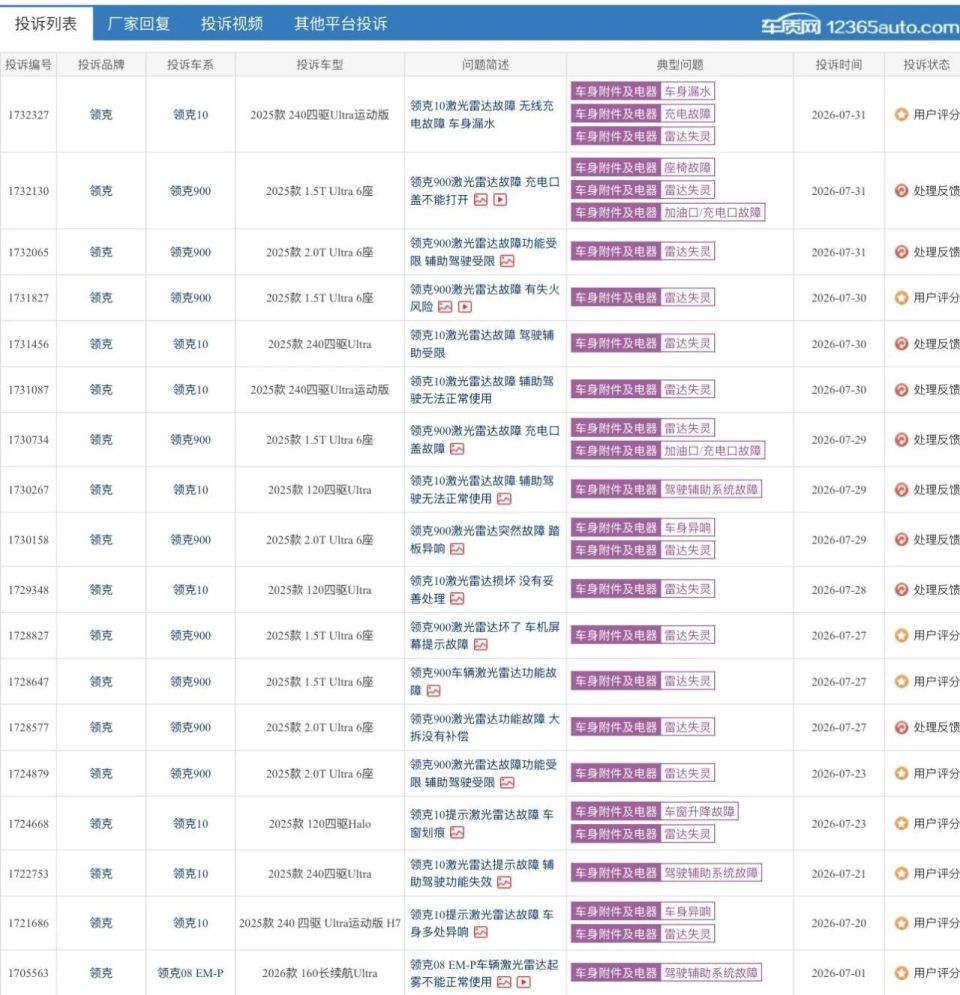Click the 雷达失灵 tag in row 1728647
The width and height of the screenshot is (960, 995).
[x=687, y=681]
